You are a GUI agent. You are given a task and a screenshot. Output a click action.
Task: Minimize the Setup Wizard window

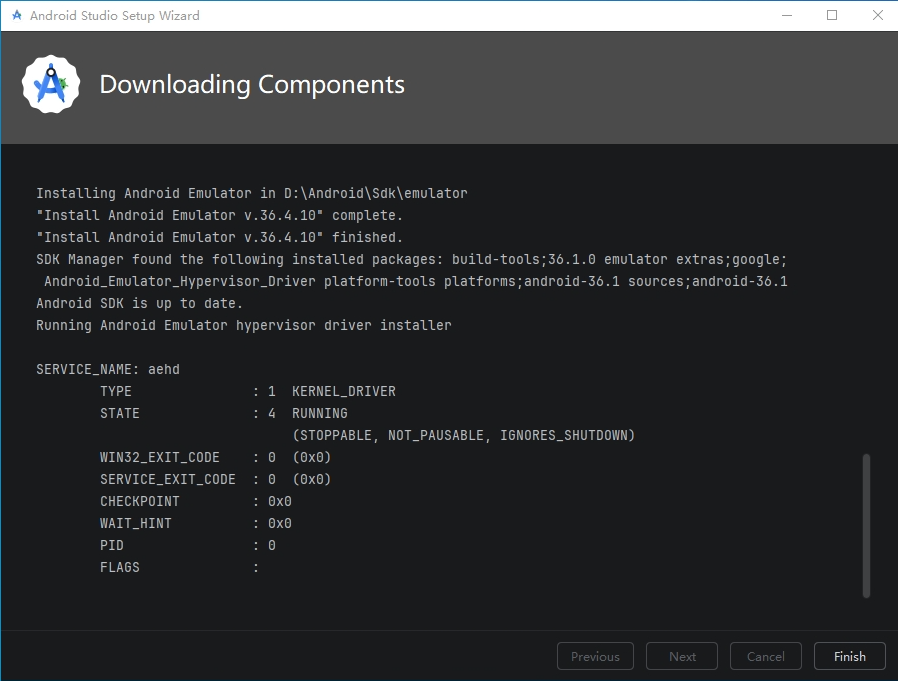point(787,15)
